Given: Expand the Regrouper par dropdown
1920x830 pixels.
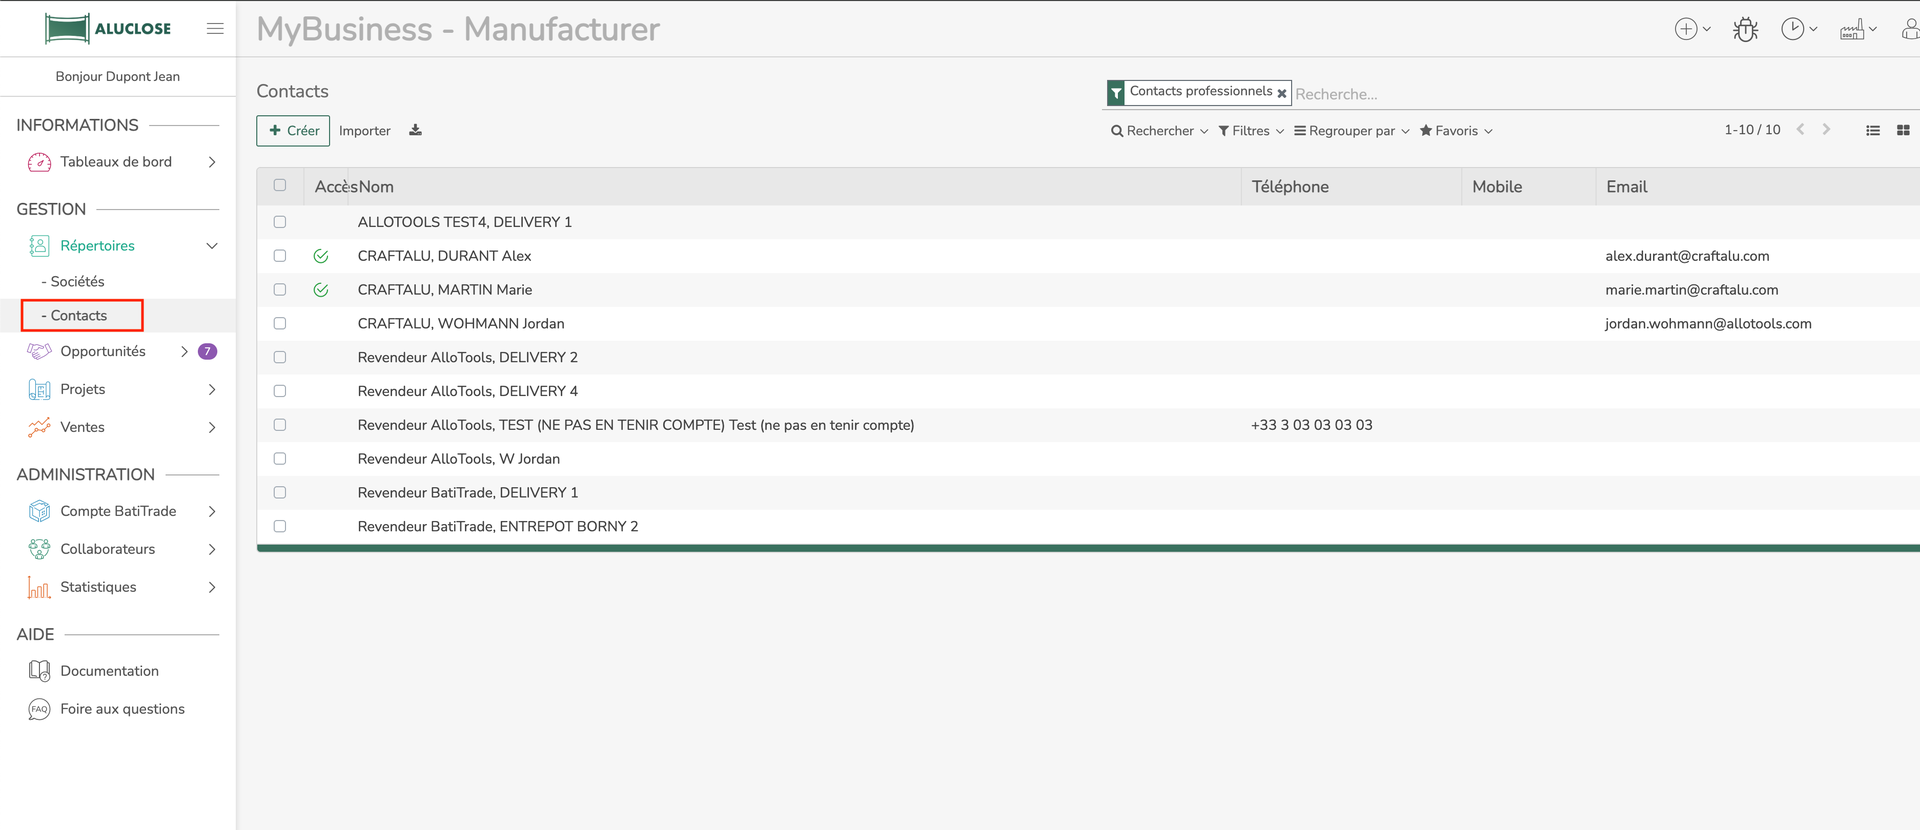Looking at the screenshot, I should [x=1351, y=131].
